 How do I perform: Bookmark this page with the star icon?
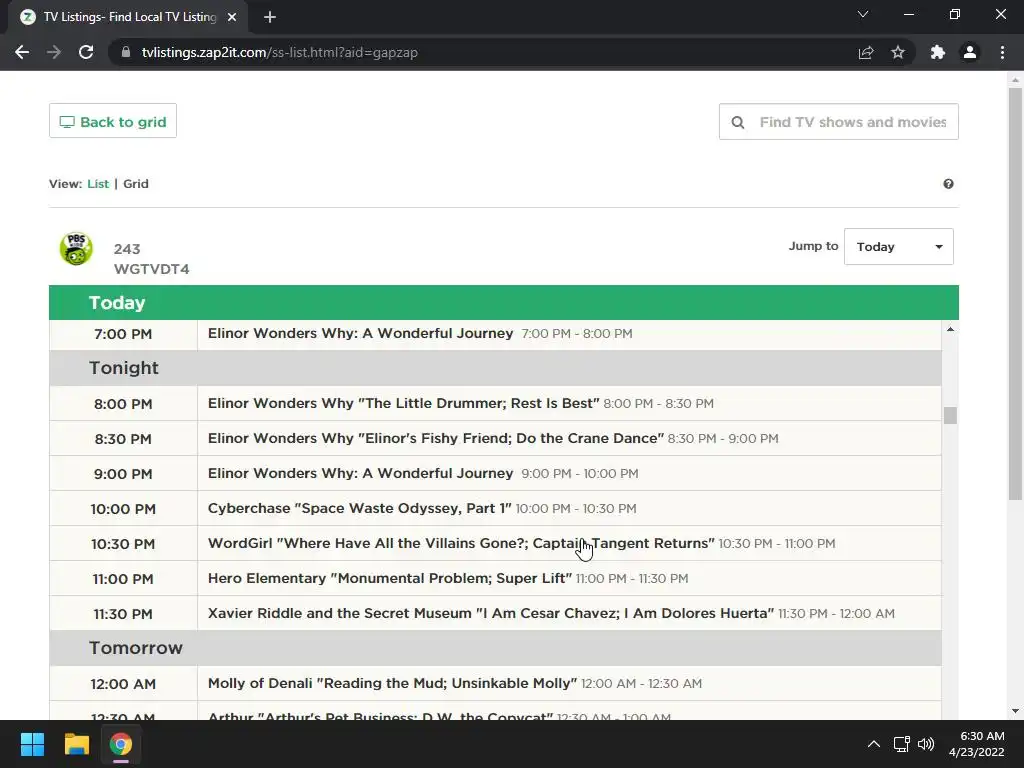pos(898,52)
